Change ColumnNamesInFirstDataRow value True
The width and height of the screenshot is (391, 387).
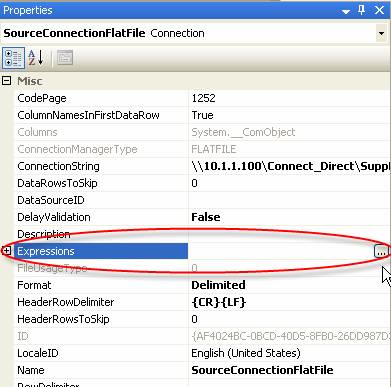tap(202, 115)
